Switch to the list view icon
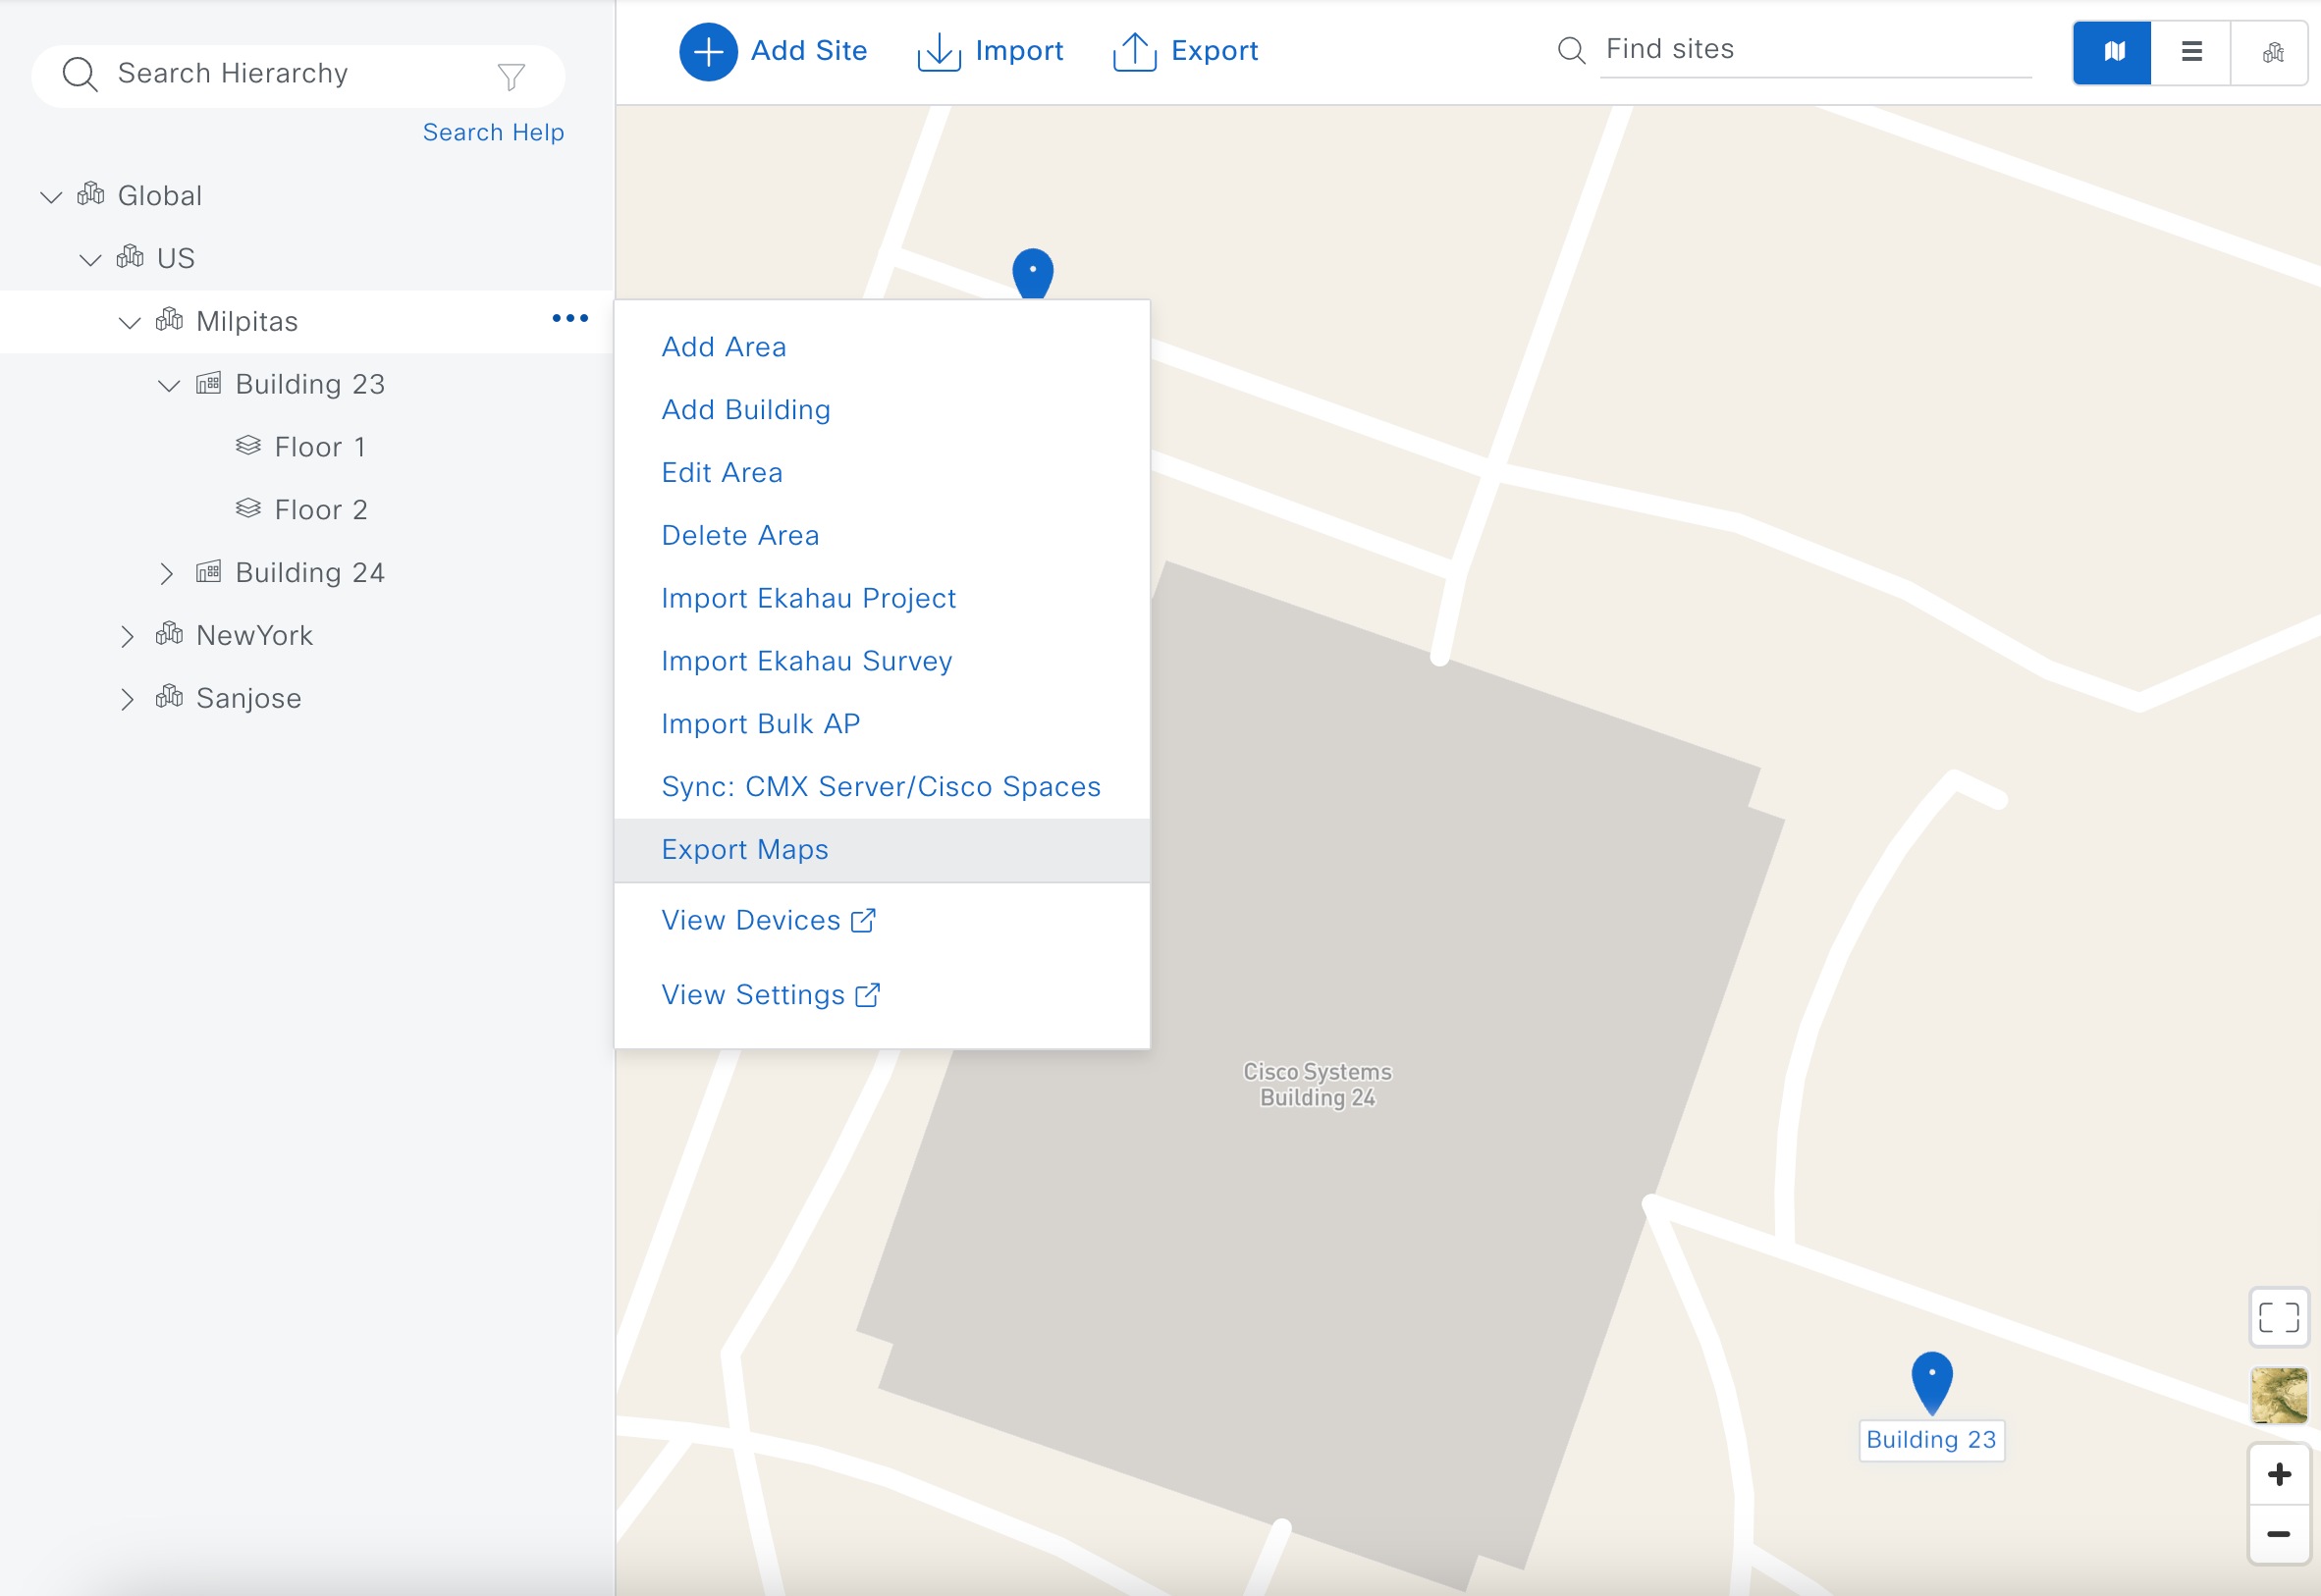Screen dimensions: 2321x1596 (2191, 52)
